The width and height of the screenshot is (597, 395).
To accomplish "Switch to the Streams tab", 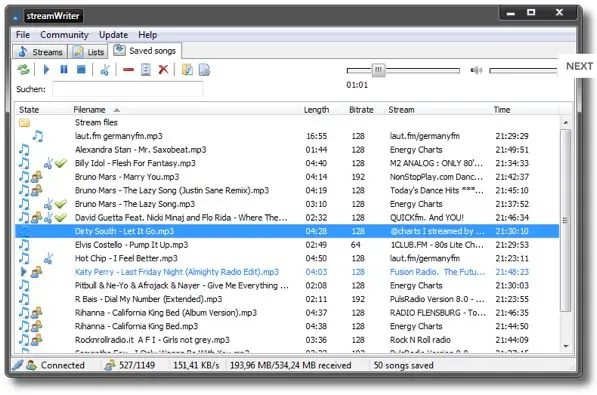I will pyautogui.click(x=40, y=52).
